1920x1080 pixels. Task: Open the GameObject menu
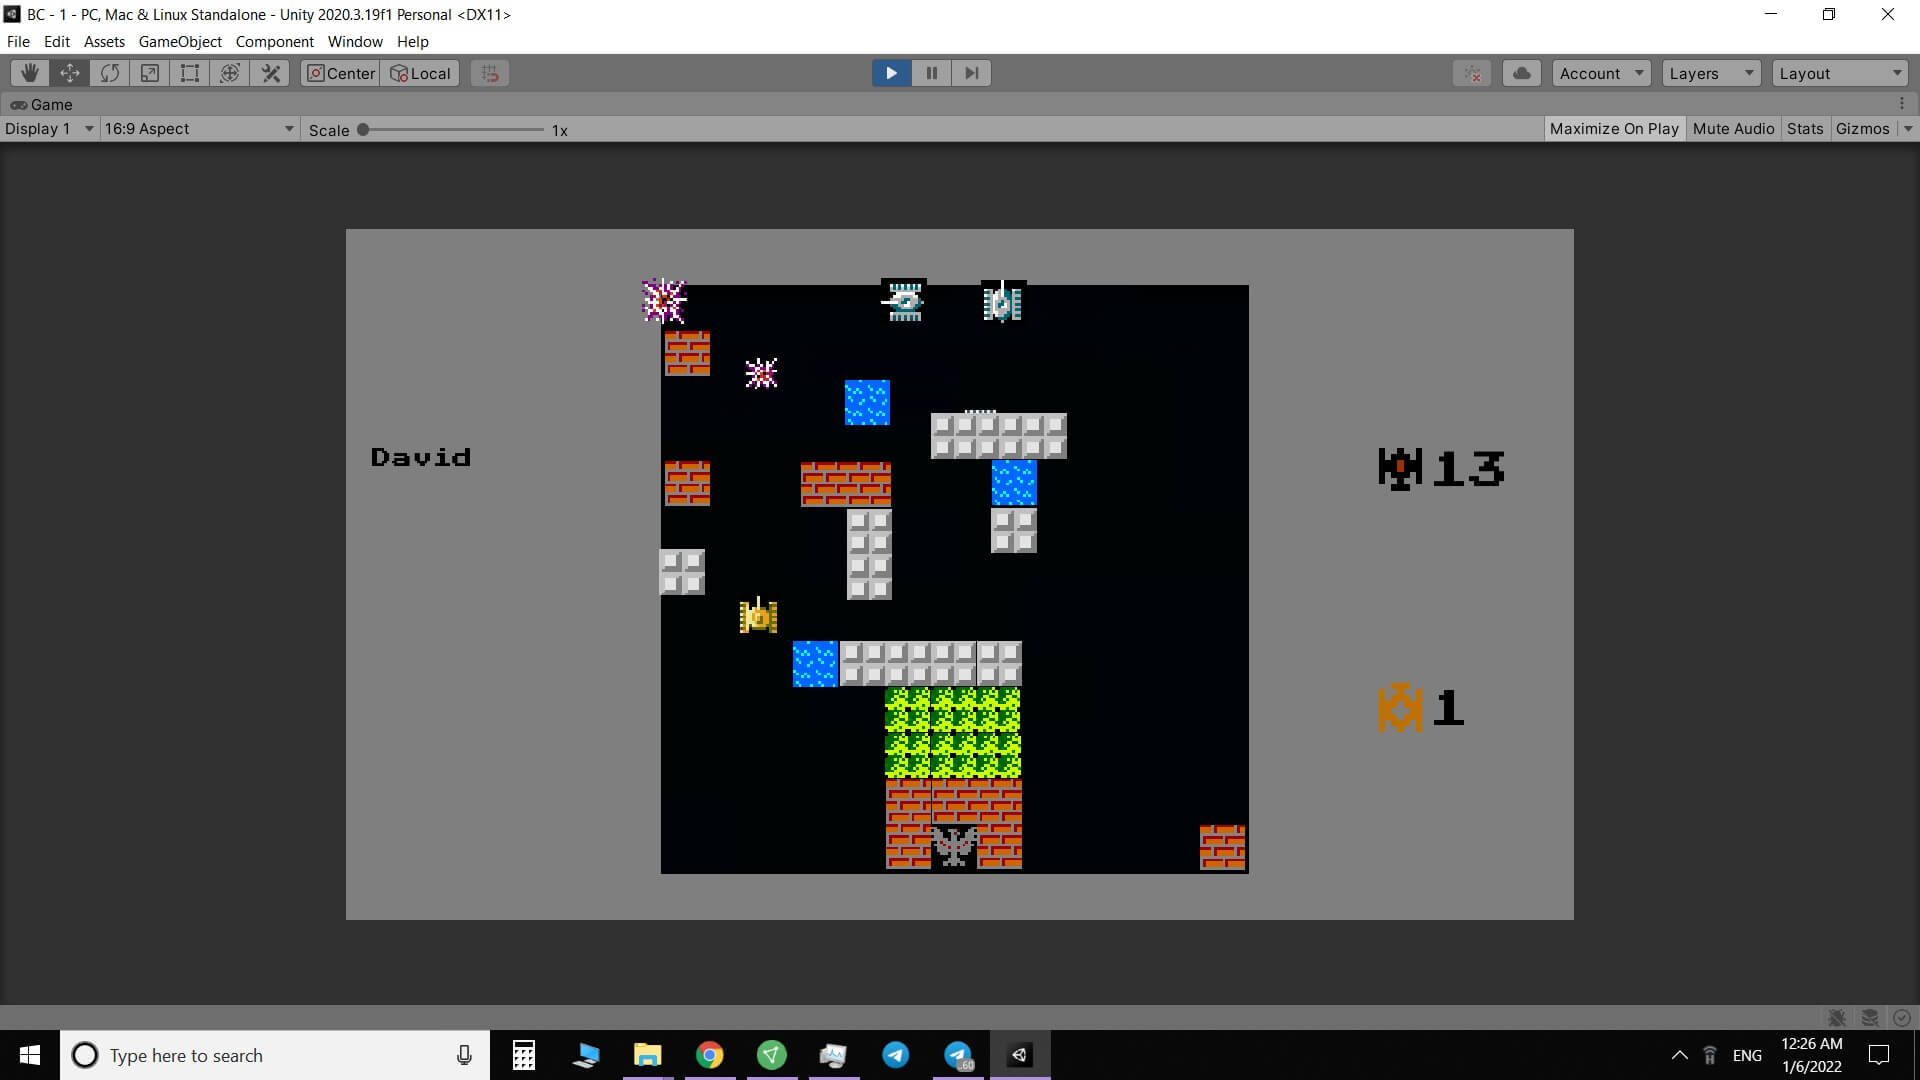click(180, 41)
